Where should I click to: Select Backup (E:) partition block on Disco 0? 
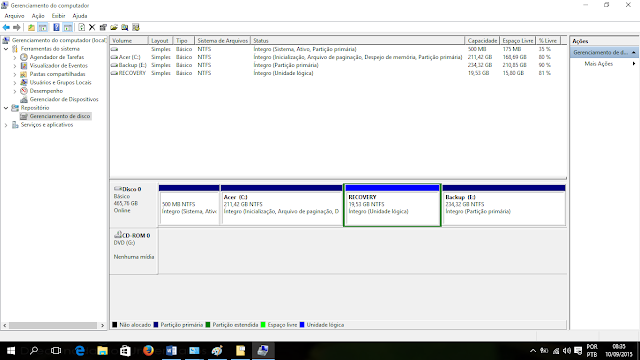(504, 205)
